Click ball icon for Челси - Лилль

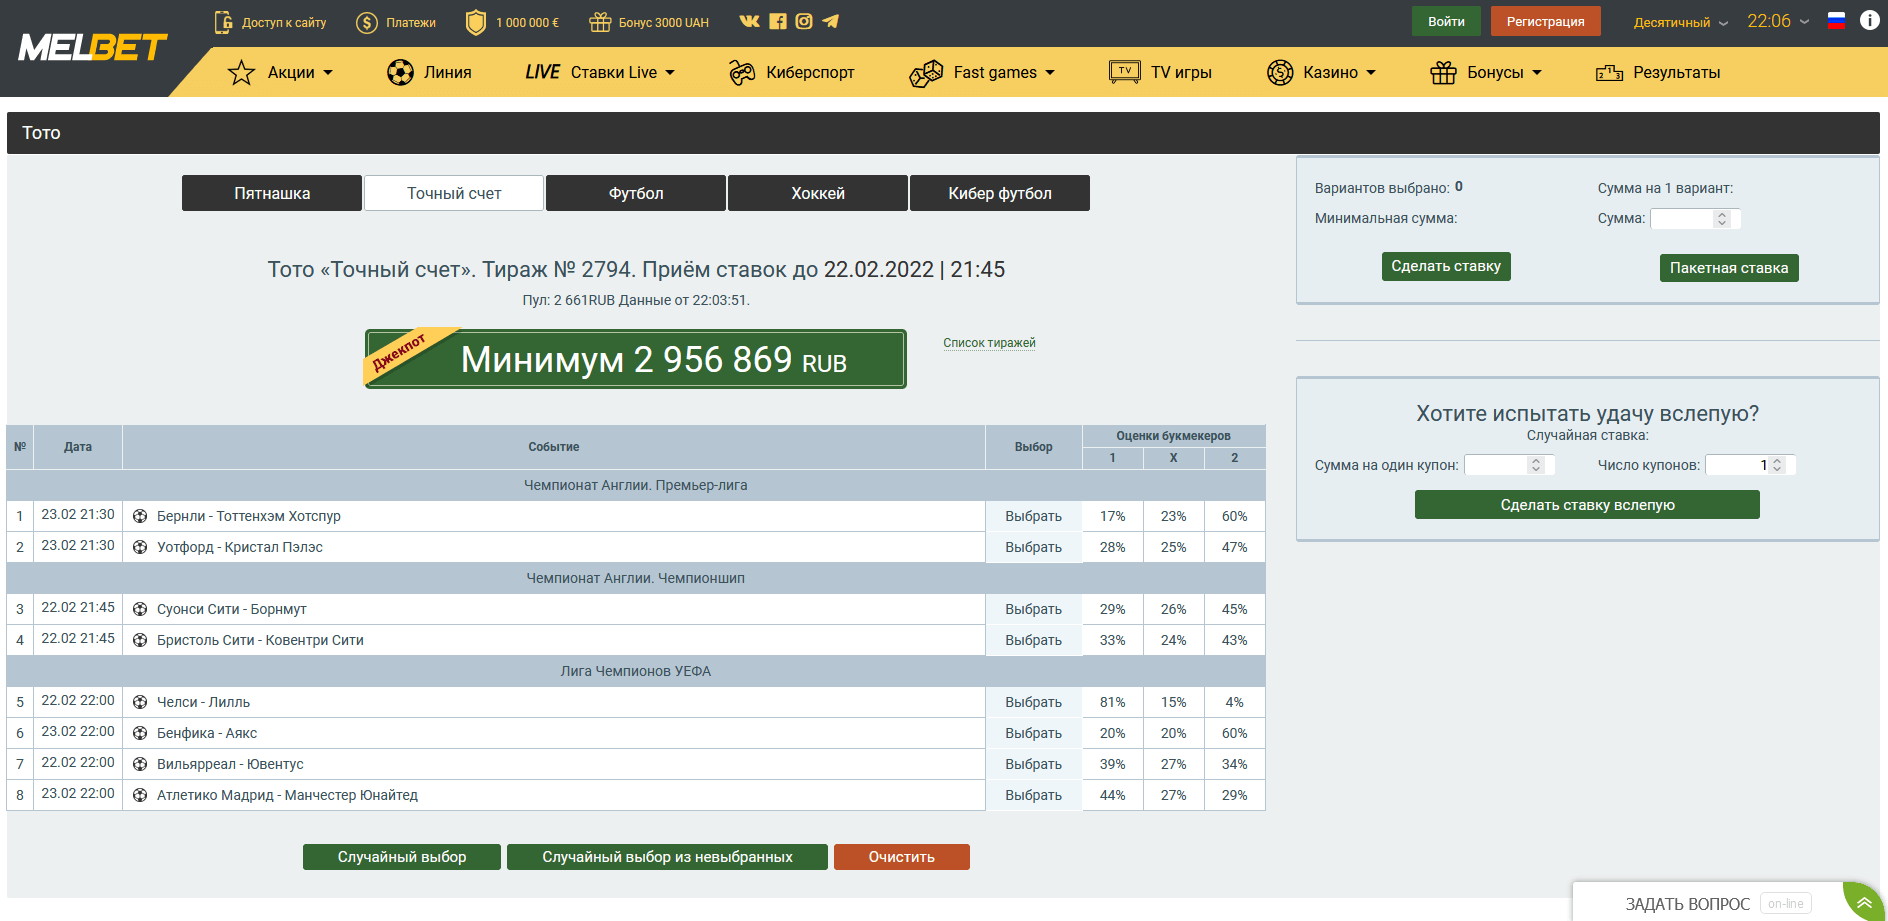pos(140,702)
